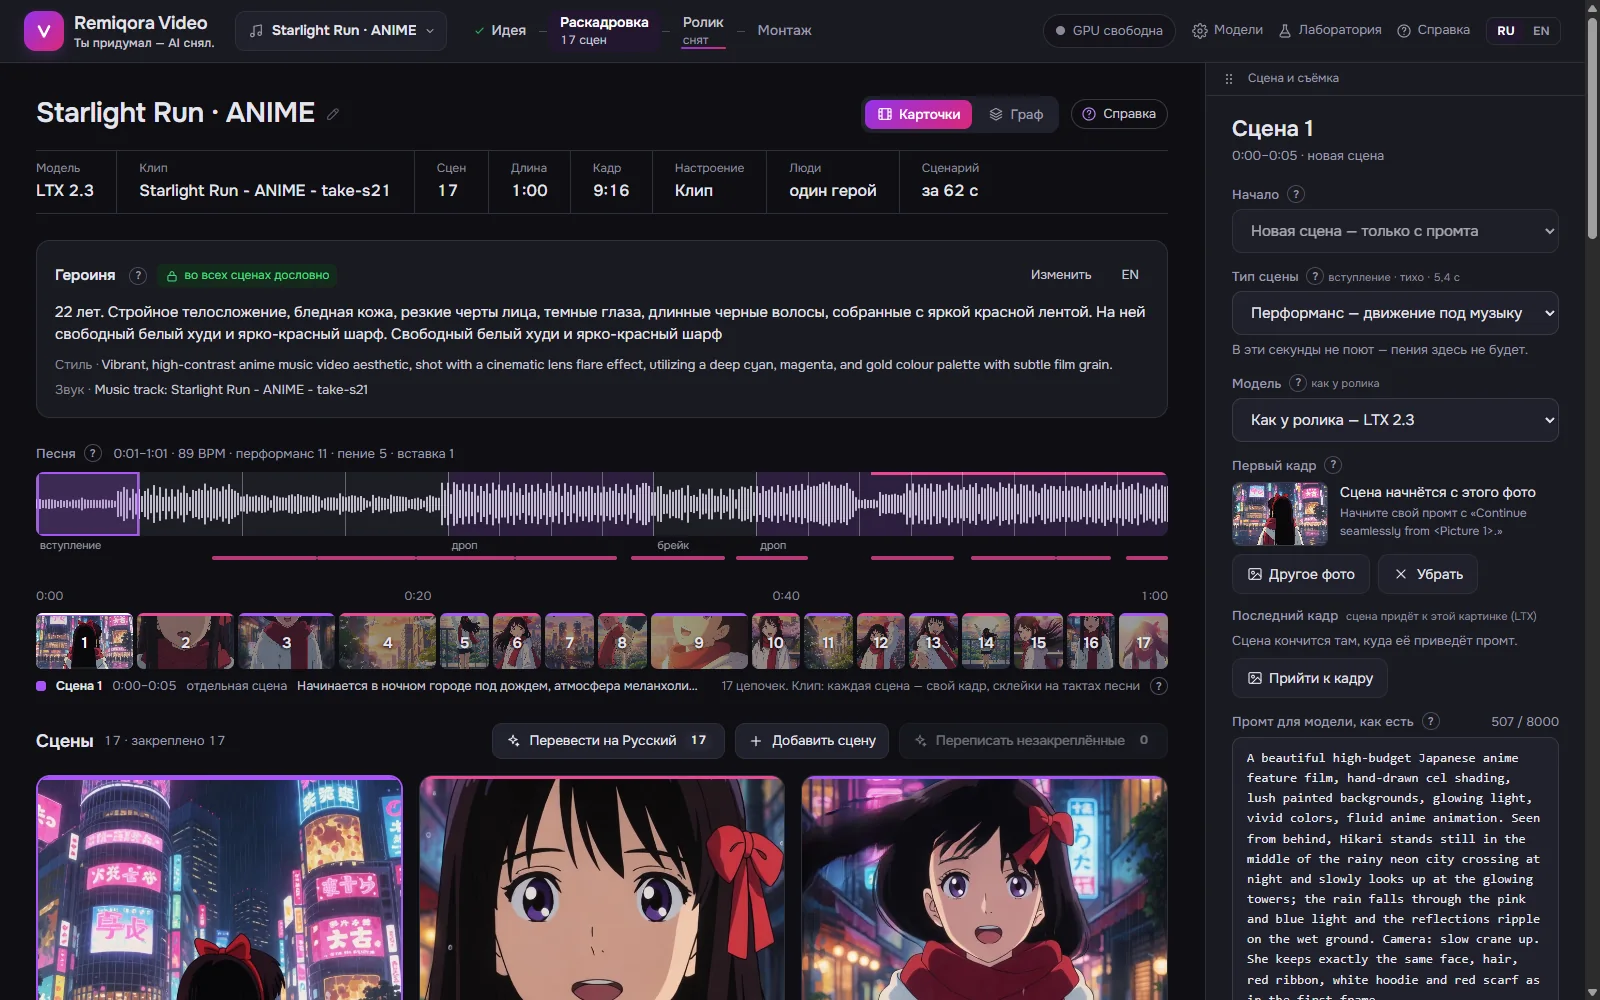Click the help icon next to Тип сцены
The image size is (1600, 1000).
1315,276
